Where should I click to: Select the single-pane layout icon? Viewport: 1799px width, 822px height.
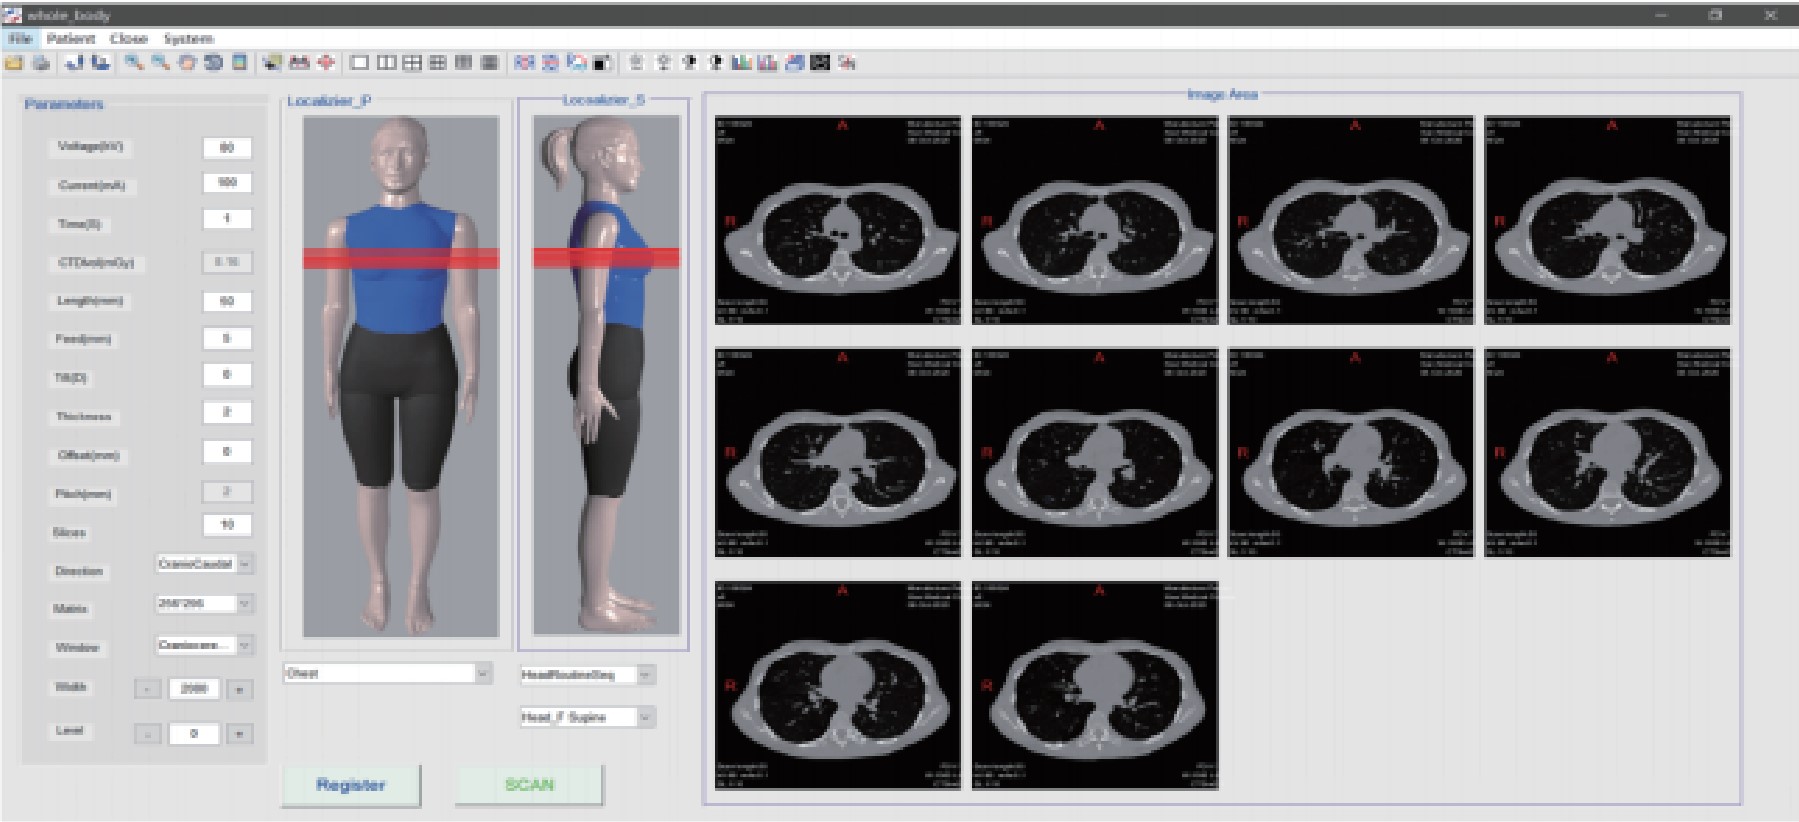359,63
